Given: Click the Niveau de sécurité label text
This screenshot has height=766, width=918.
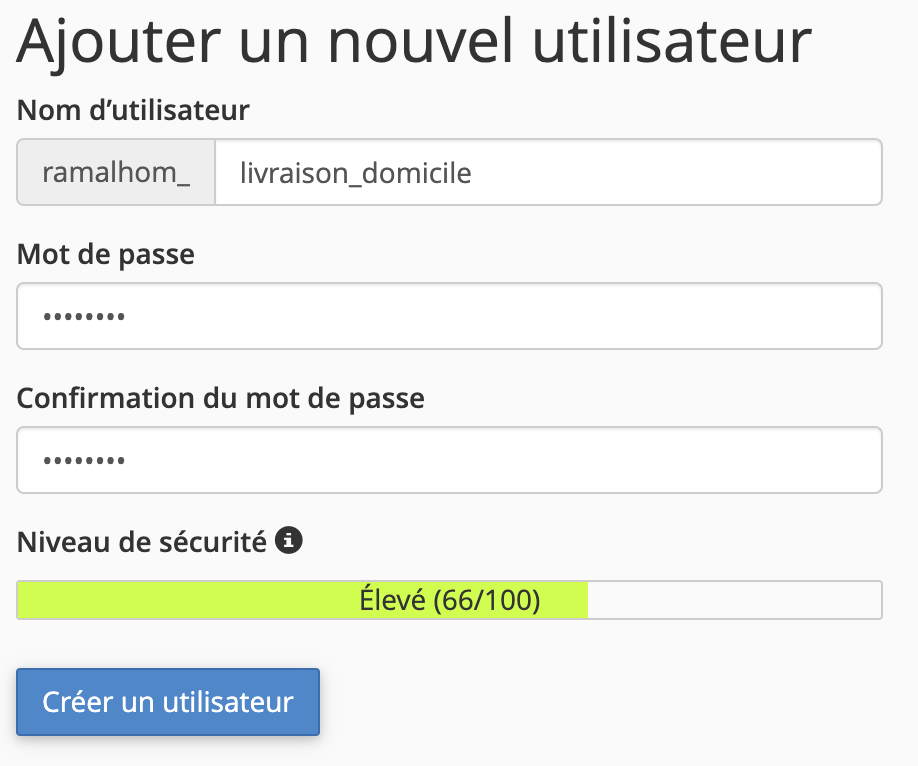Looking at the screenshot, I should tap(142, 542).
